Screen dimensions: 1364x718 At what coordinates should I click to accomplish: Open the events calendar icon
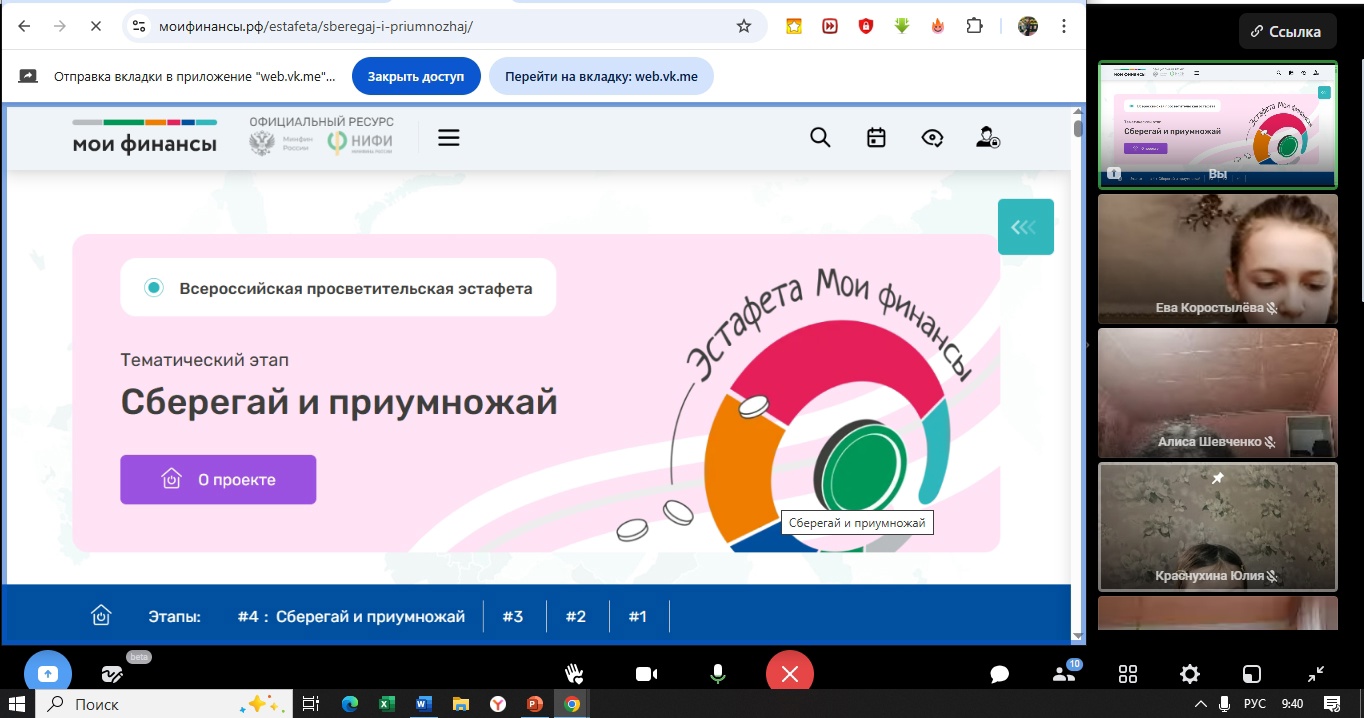tap(876, 138)
